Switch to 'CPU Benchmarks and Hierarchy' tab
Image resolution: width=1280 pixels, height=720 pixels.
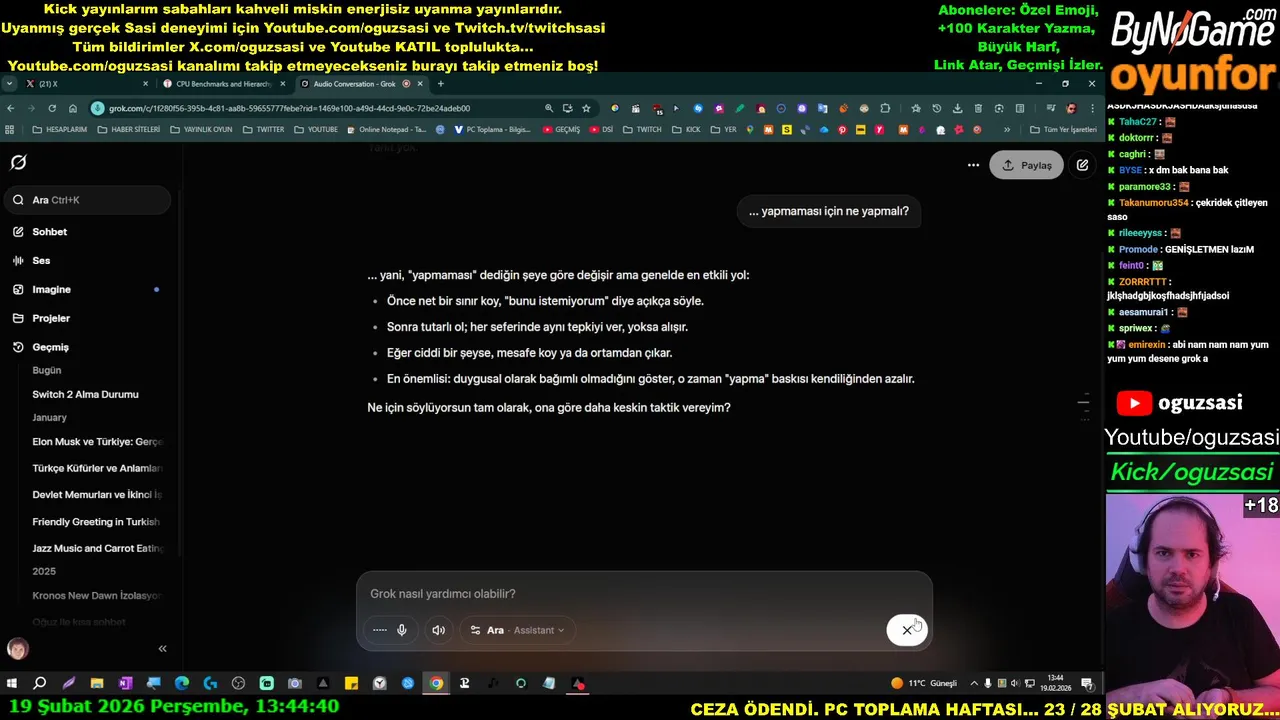coord(223,84)
